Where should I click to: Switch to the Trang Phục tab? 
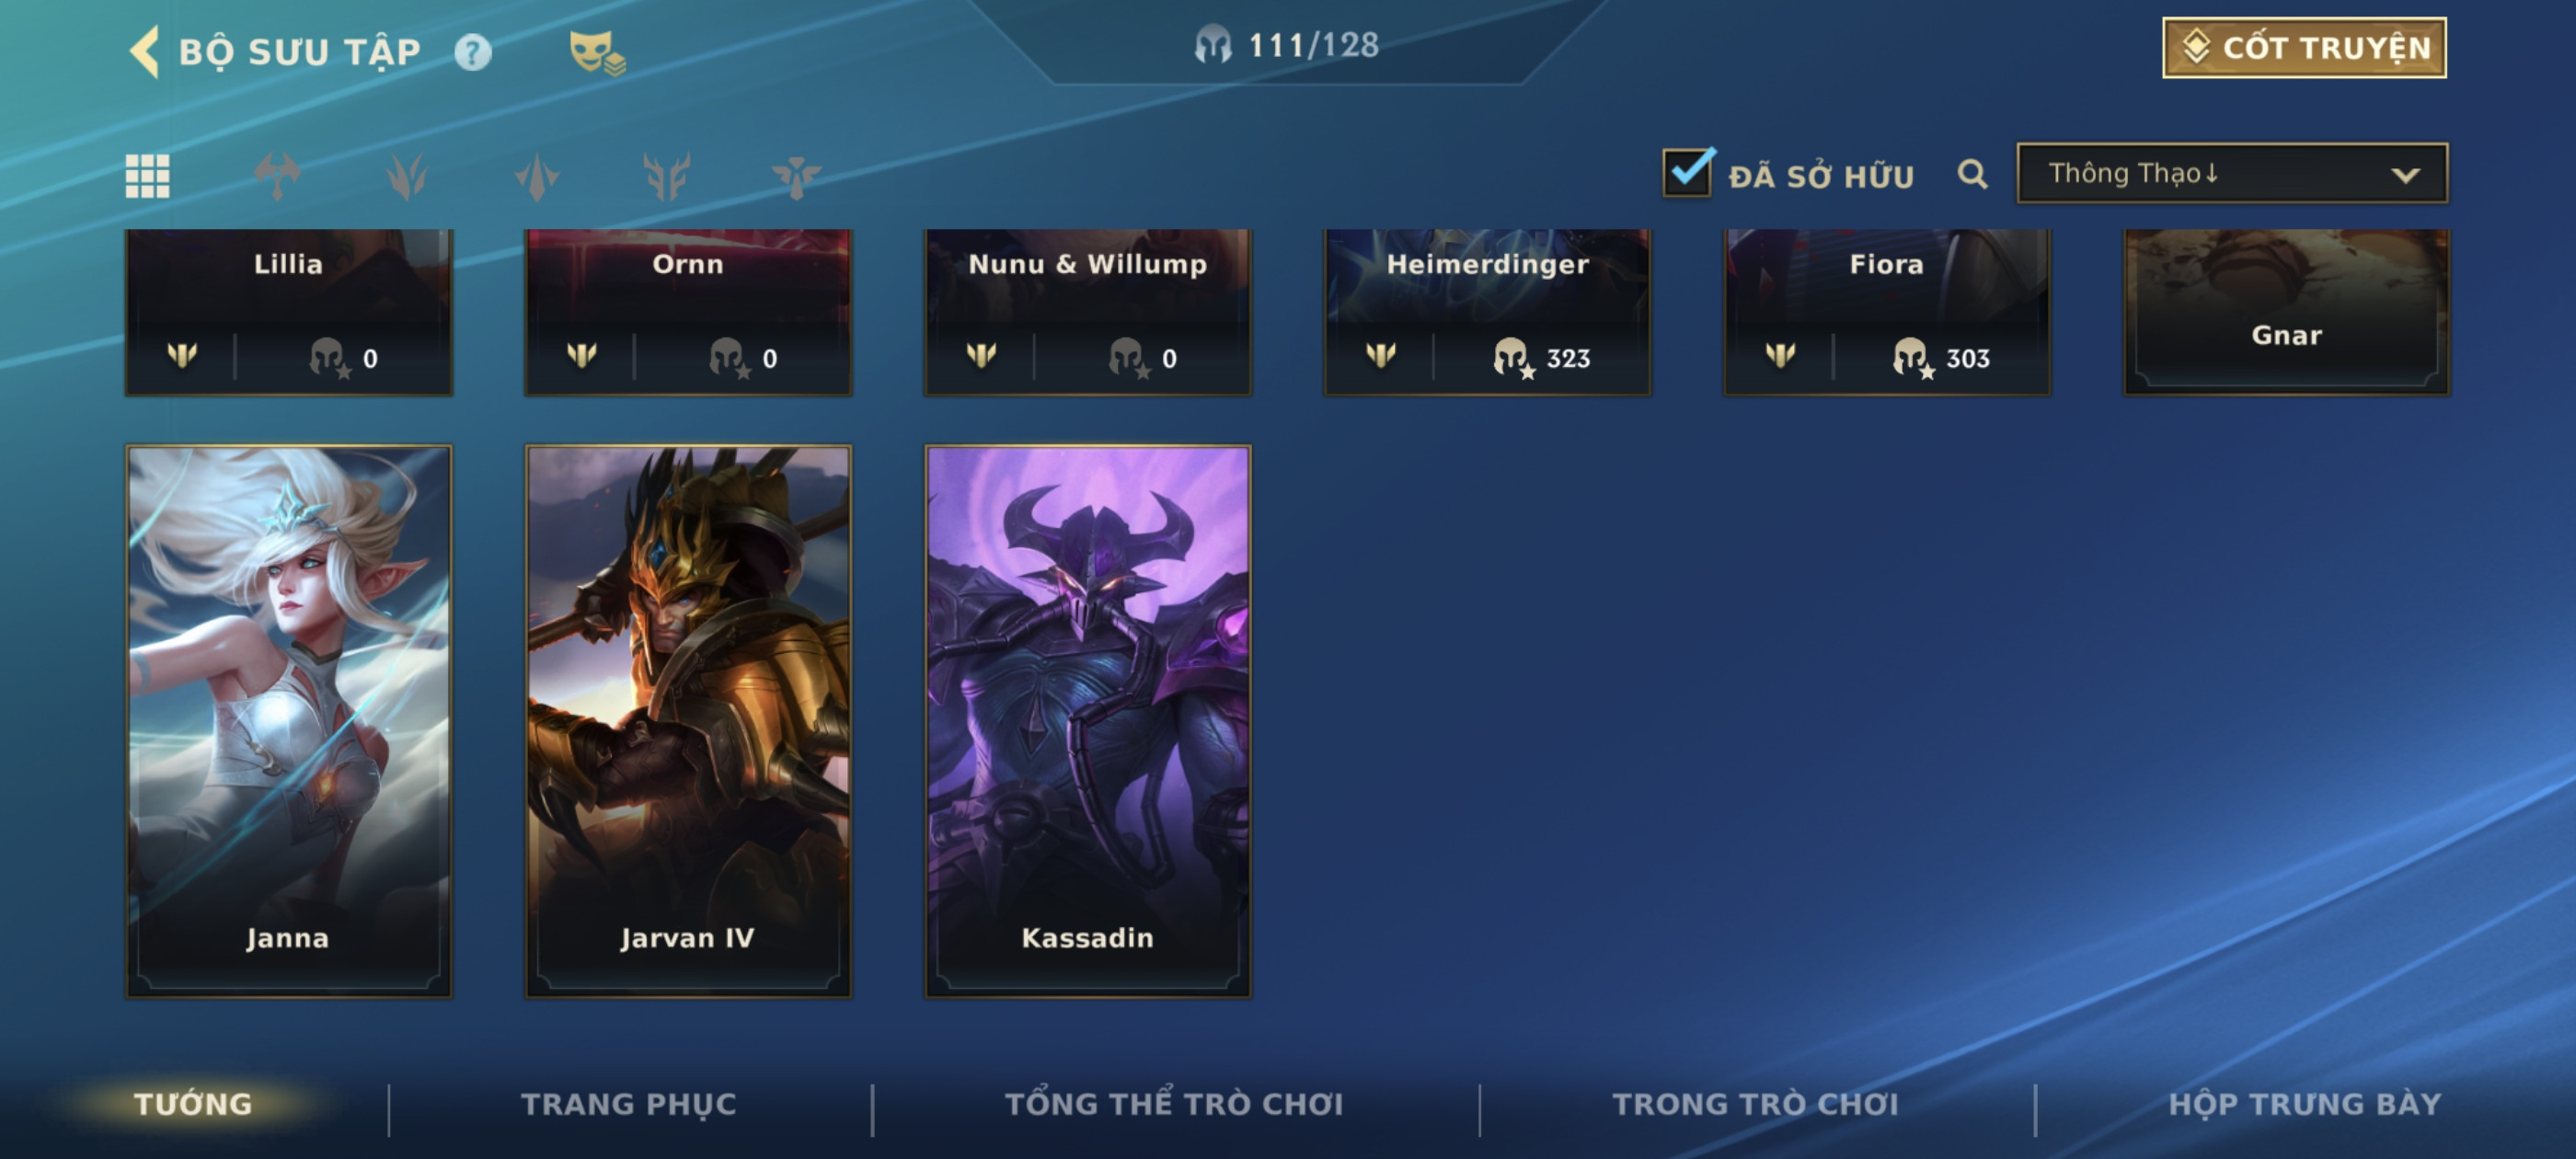tap(628, 1103)
